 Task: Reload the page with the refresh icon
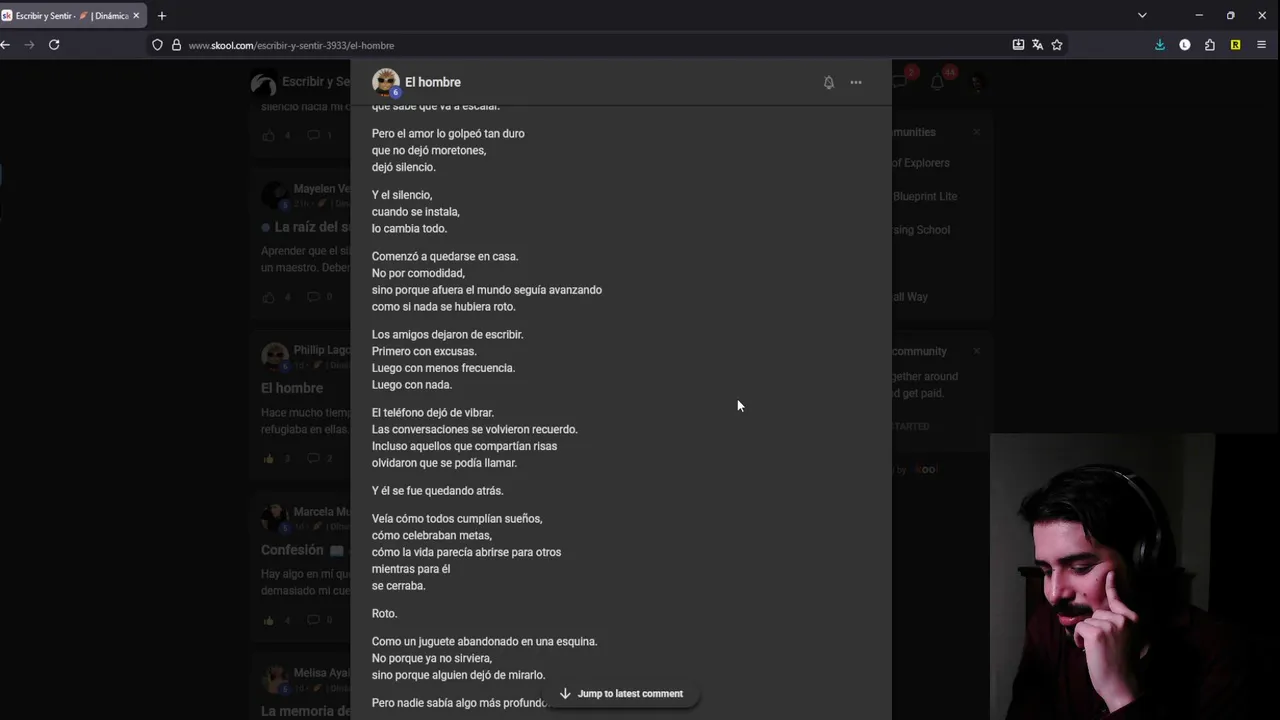point(54,45)
